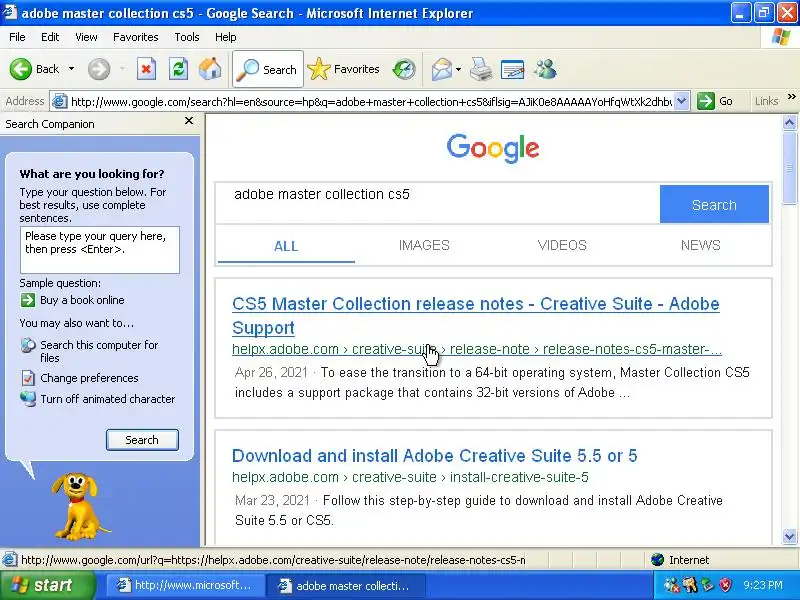Viewport: 800px width, 600px height.
Task: Open the Tools menu
Action: 187,37
